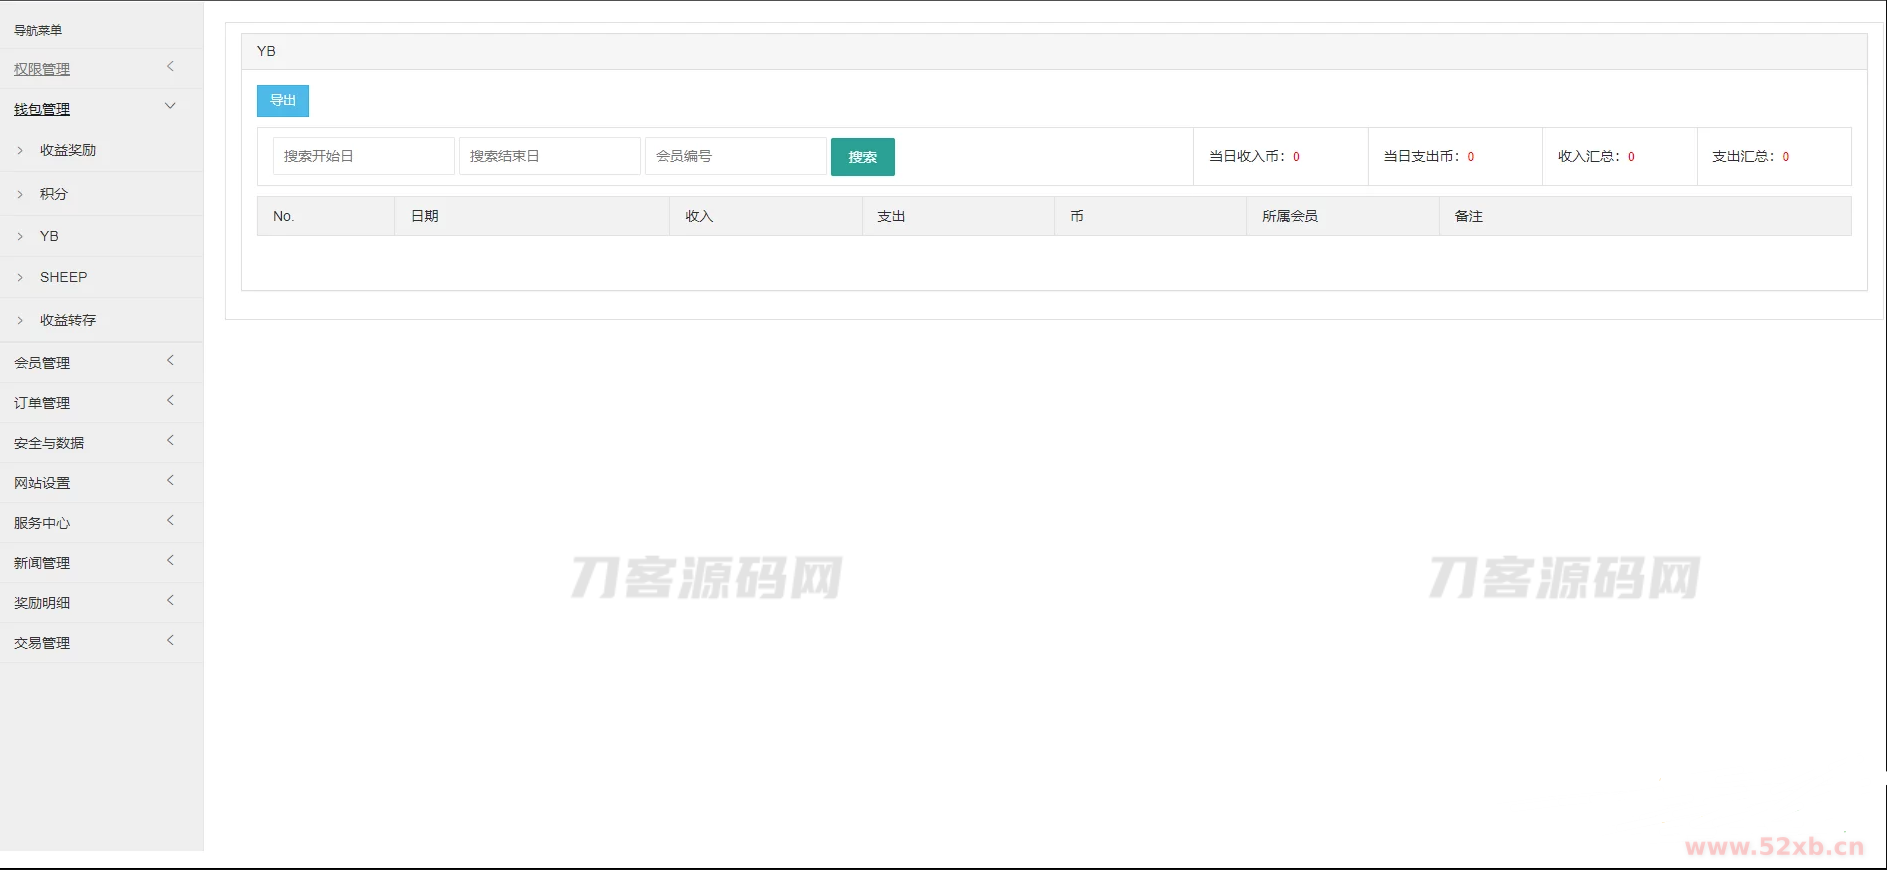Click chevron icon next to 安全与数据

[x=170, y=441]
